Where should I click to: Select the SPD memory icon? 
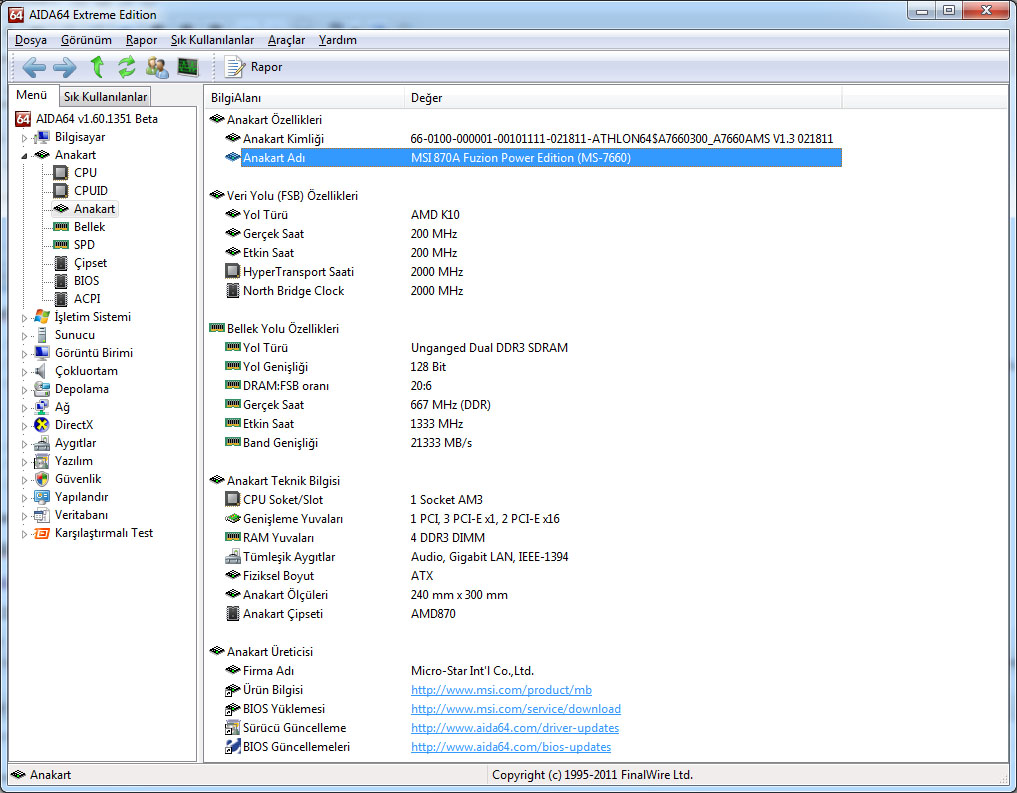[x=61, y=244]
